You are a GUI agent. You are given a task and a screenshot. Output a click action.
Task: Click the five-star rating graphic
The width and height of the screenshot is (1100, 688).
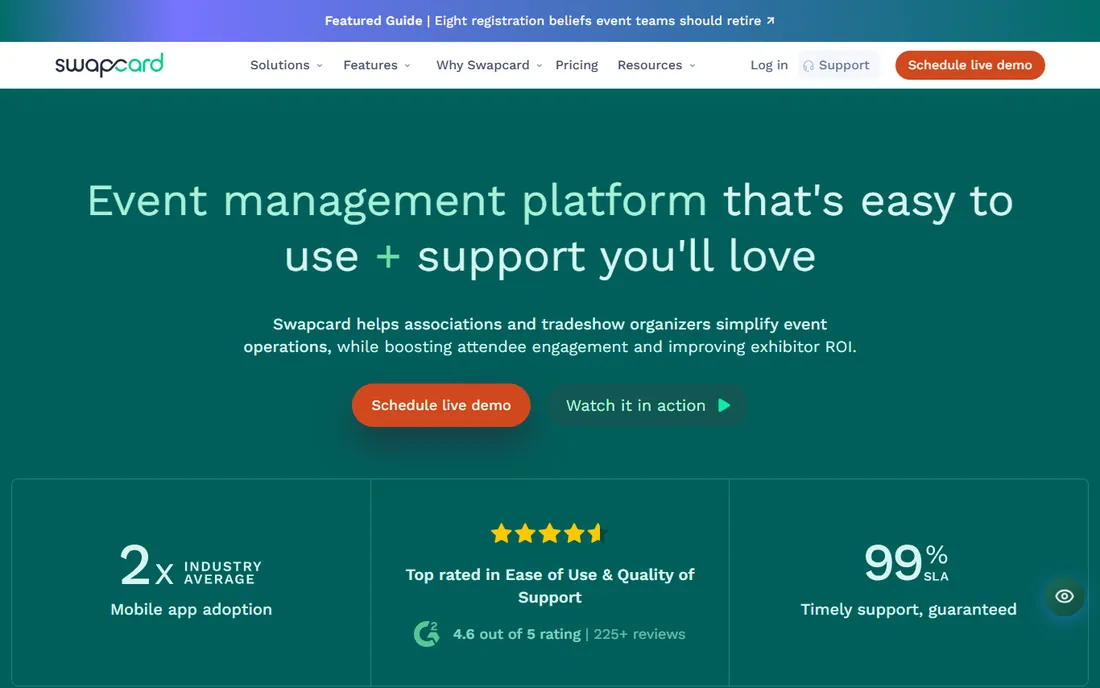coord(547,534)
